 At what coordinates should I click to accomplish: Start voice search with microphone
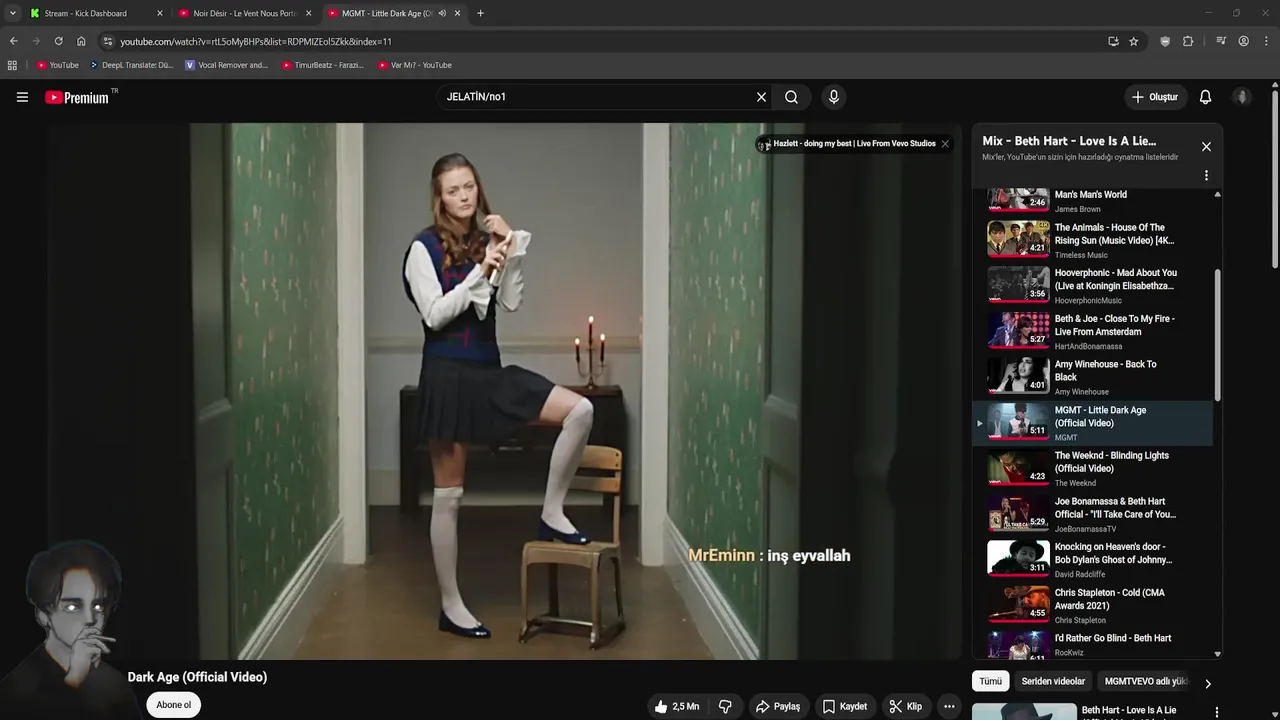pyautogui.click(x=833, y=97)
